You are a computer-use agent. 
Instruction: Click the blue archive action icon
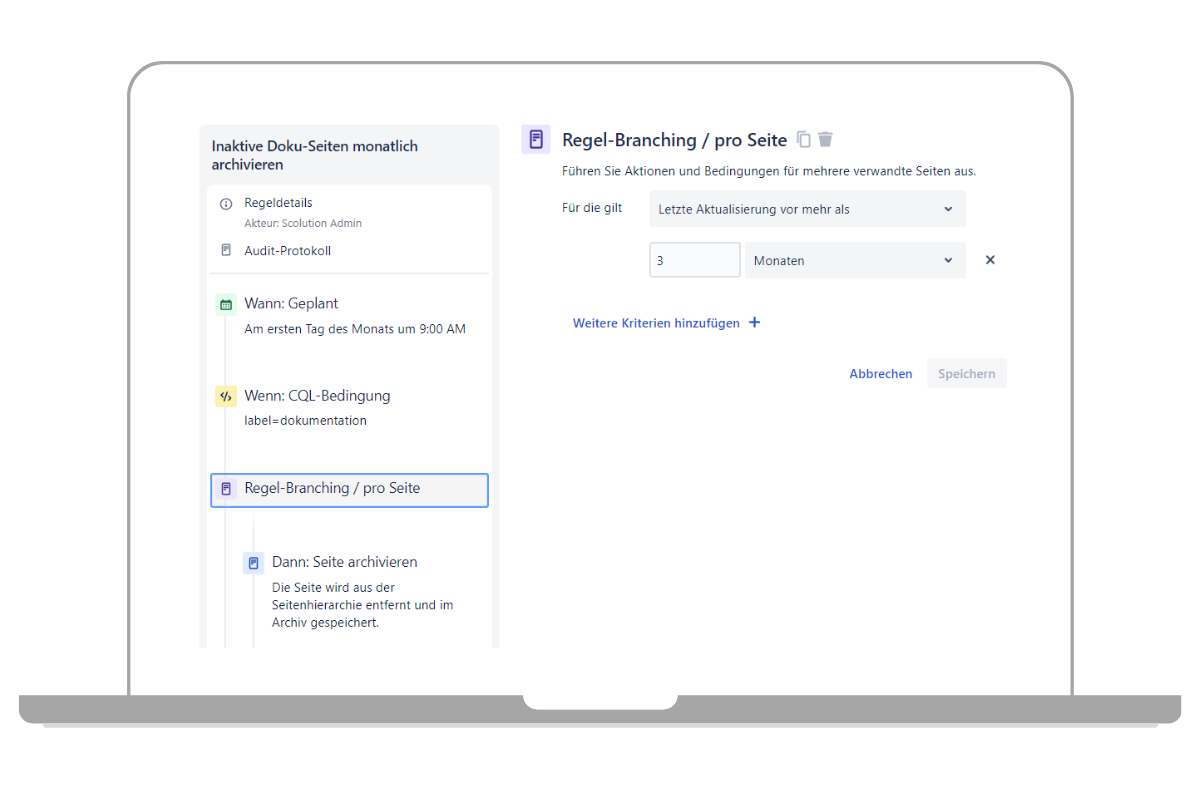click(x=253, y=563)
